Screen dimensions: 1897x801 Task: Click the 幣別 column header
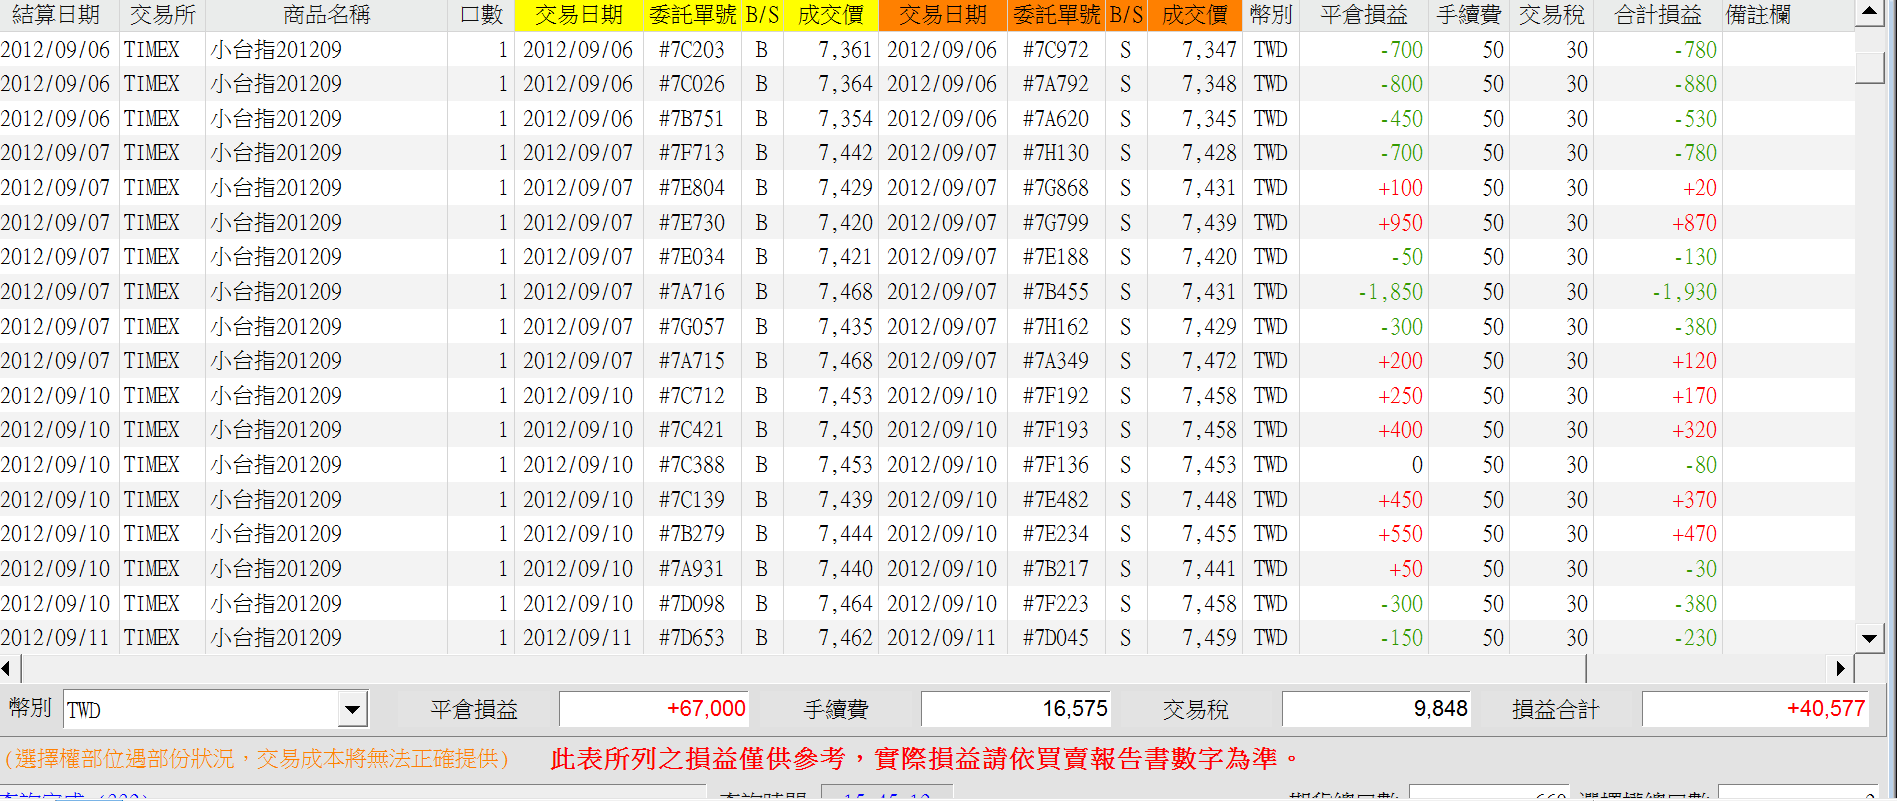point(1271,15)
